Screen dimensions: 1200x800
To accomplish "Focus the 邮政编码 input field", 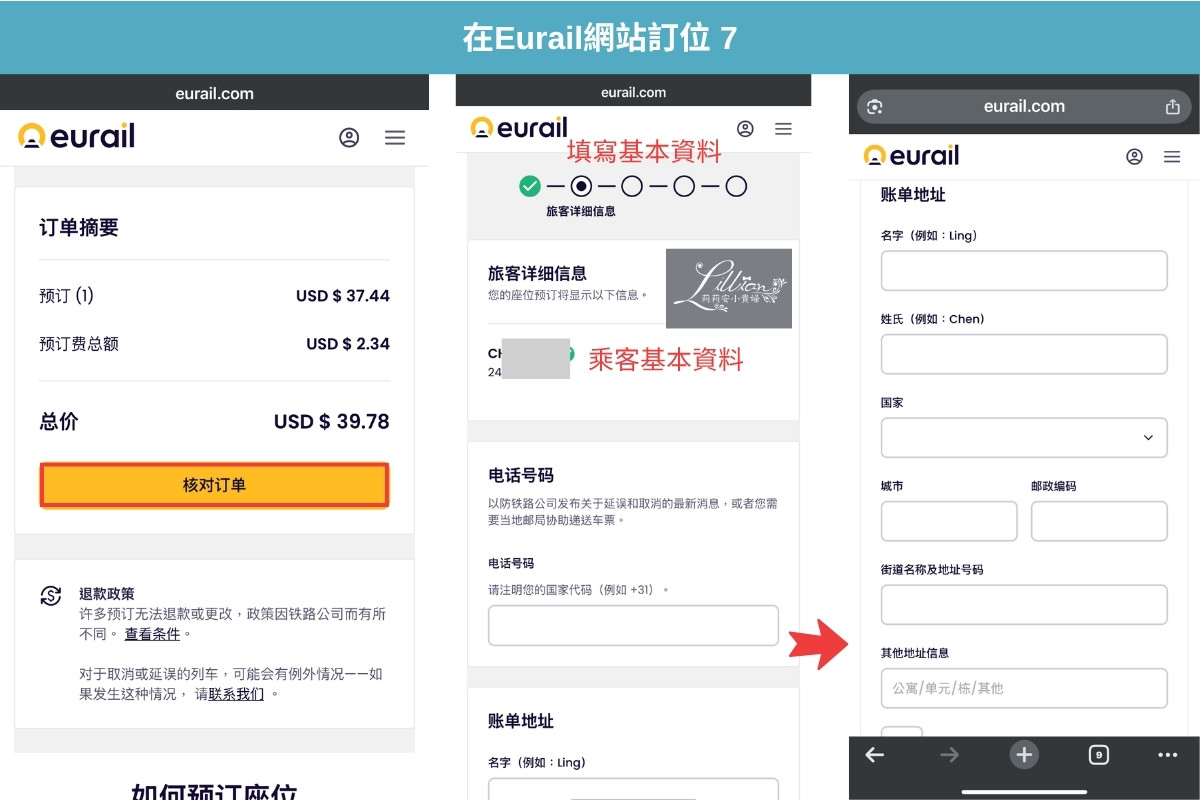I will click(1099, 521).
